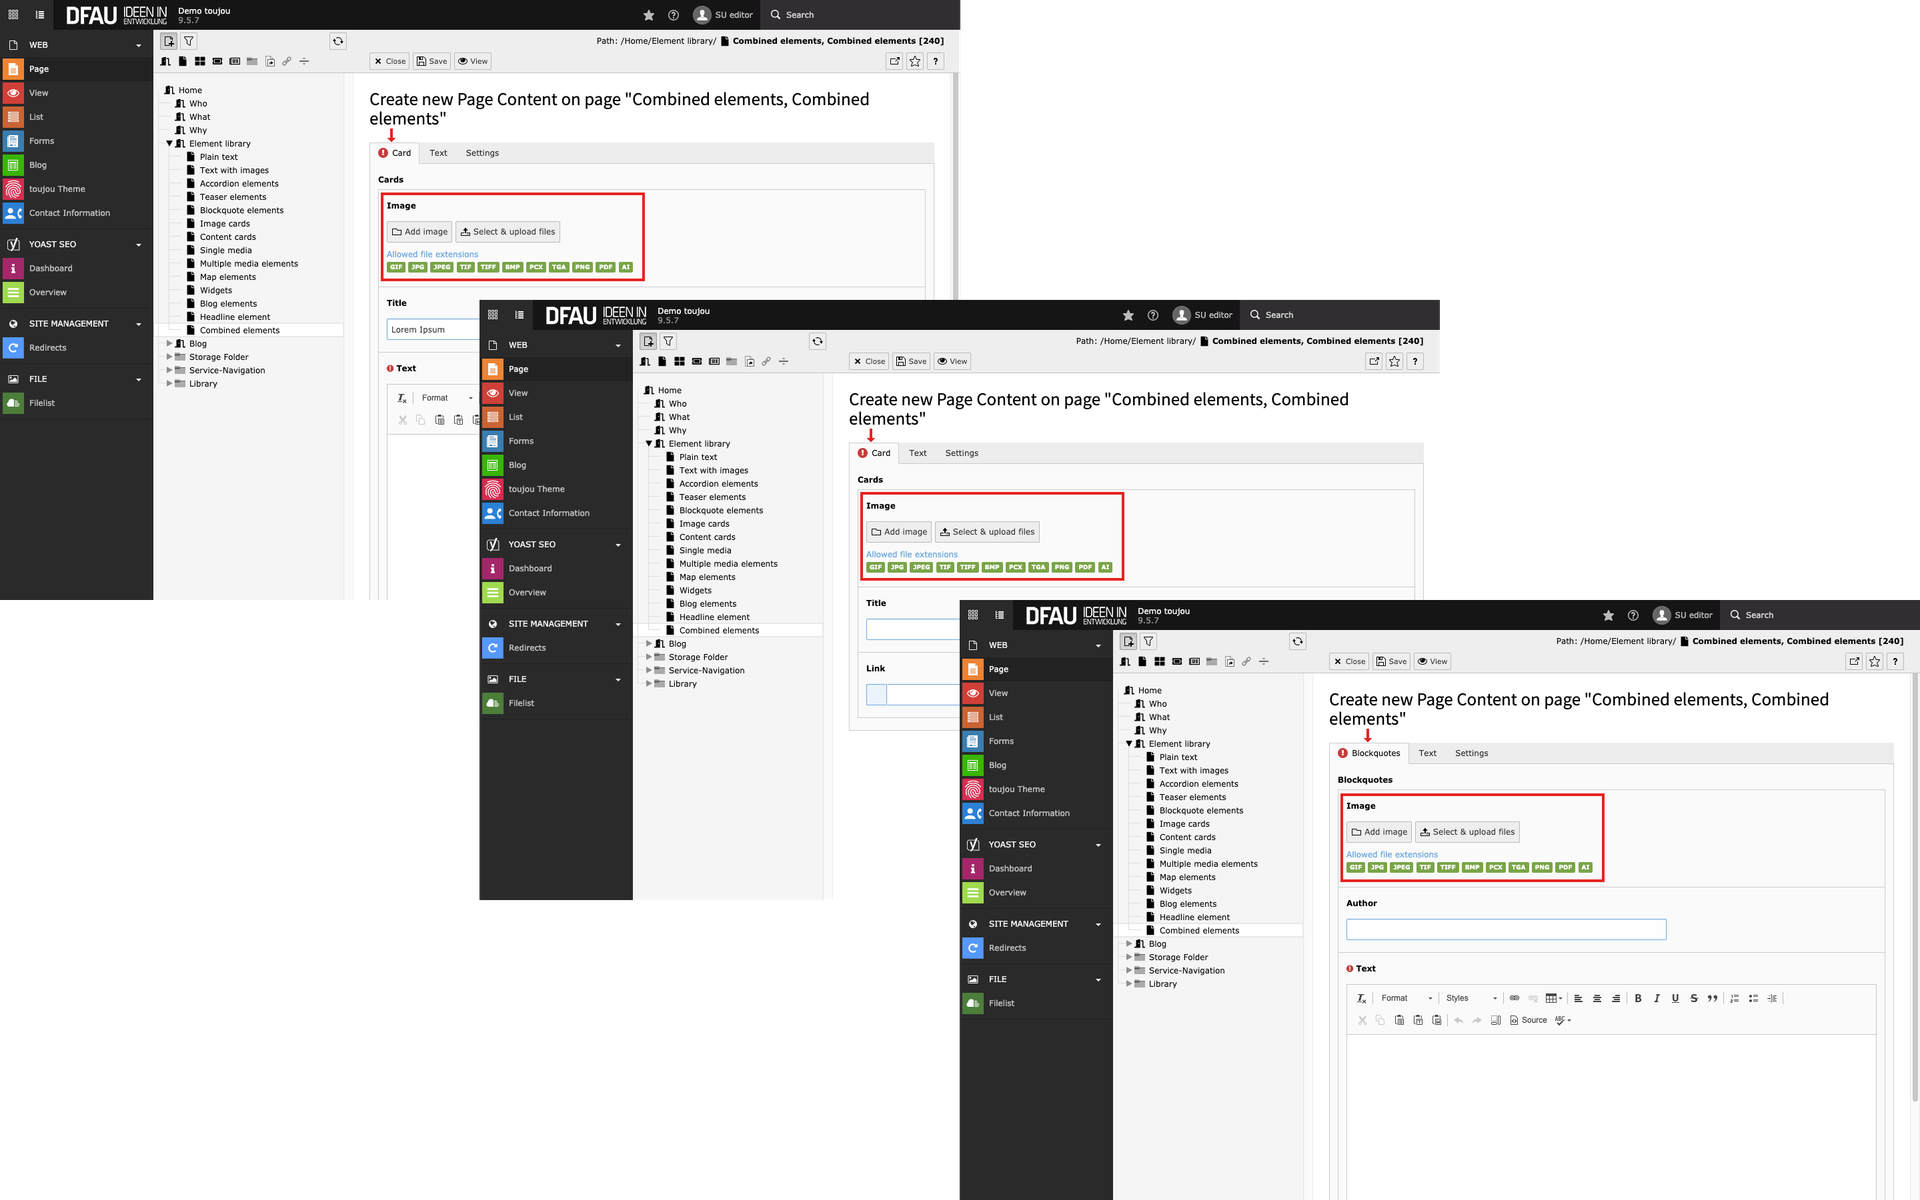Apply strikethrough from the editor toolbar
Image resolution: width=1920 pixels, height=1200 pixels.
point(1694,998)
